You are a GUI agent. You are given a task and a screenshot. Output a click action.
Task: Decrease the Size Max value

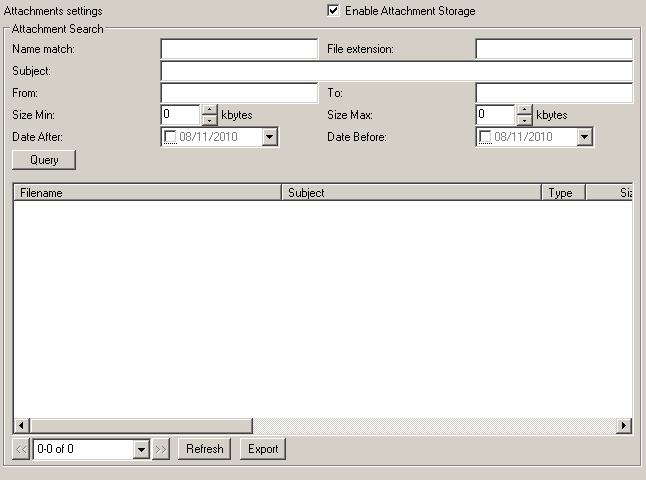pyautogui.click(x=525, y=120)
